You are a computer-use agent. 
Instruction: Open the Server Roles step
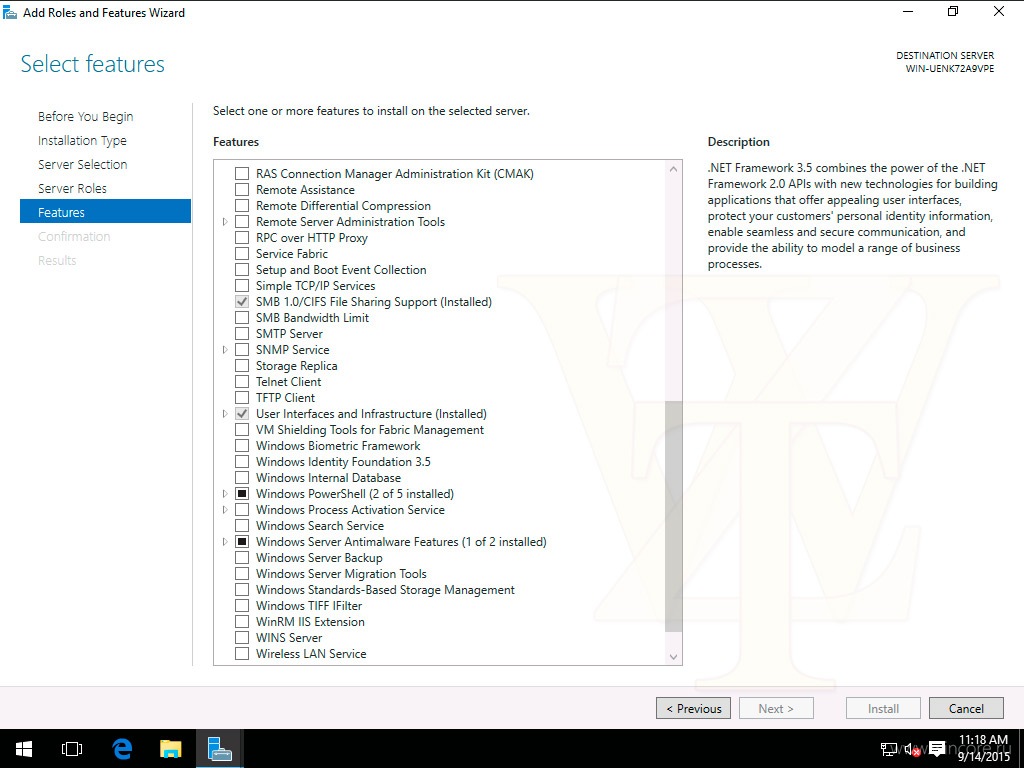click(72, 189)
